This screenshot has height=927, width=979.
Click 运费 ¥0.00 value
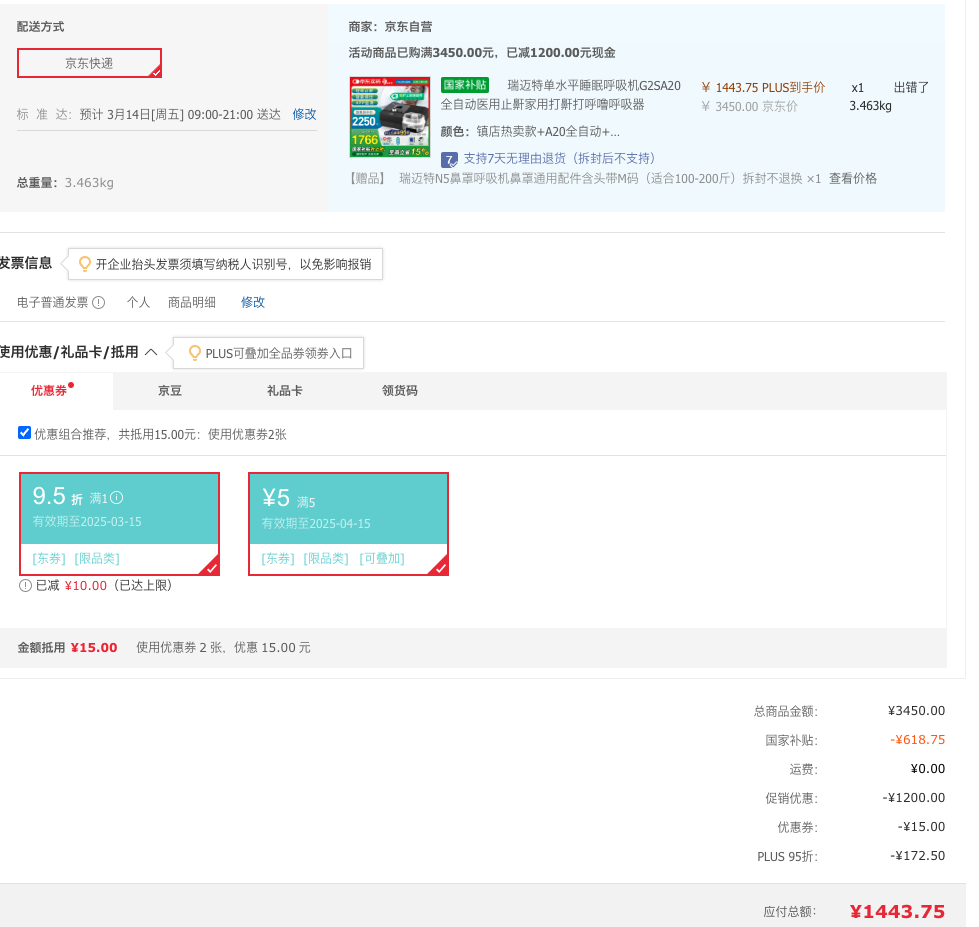(927, 769)
